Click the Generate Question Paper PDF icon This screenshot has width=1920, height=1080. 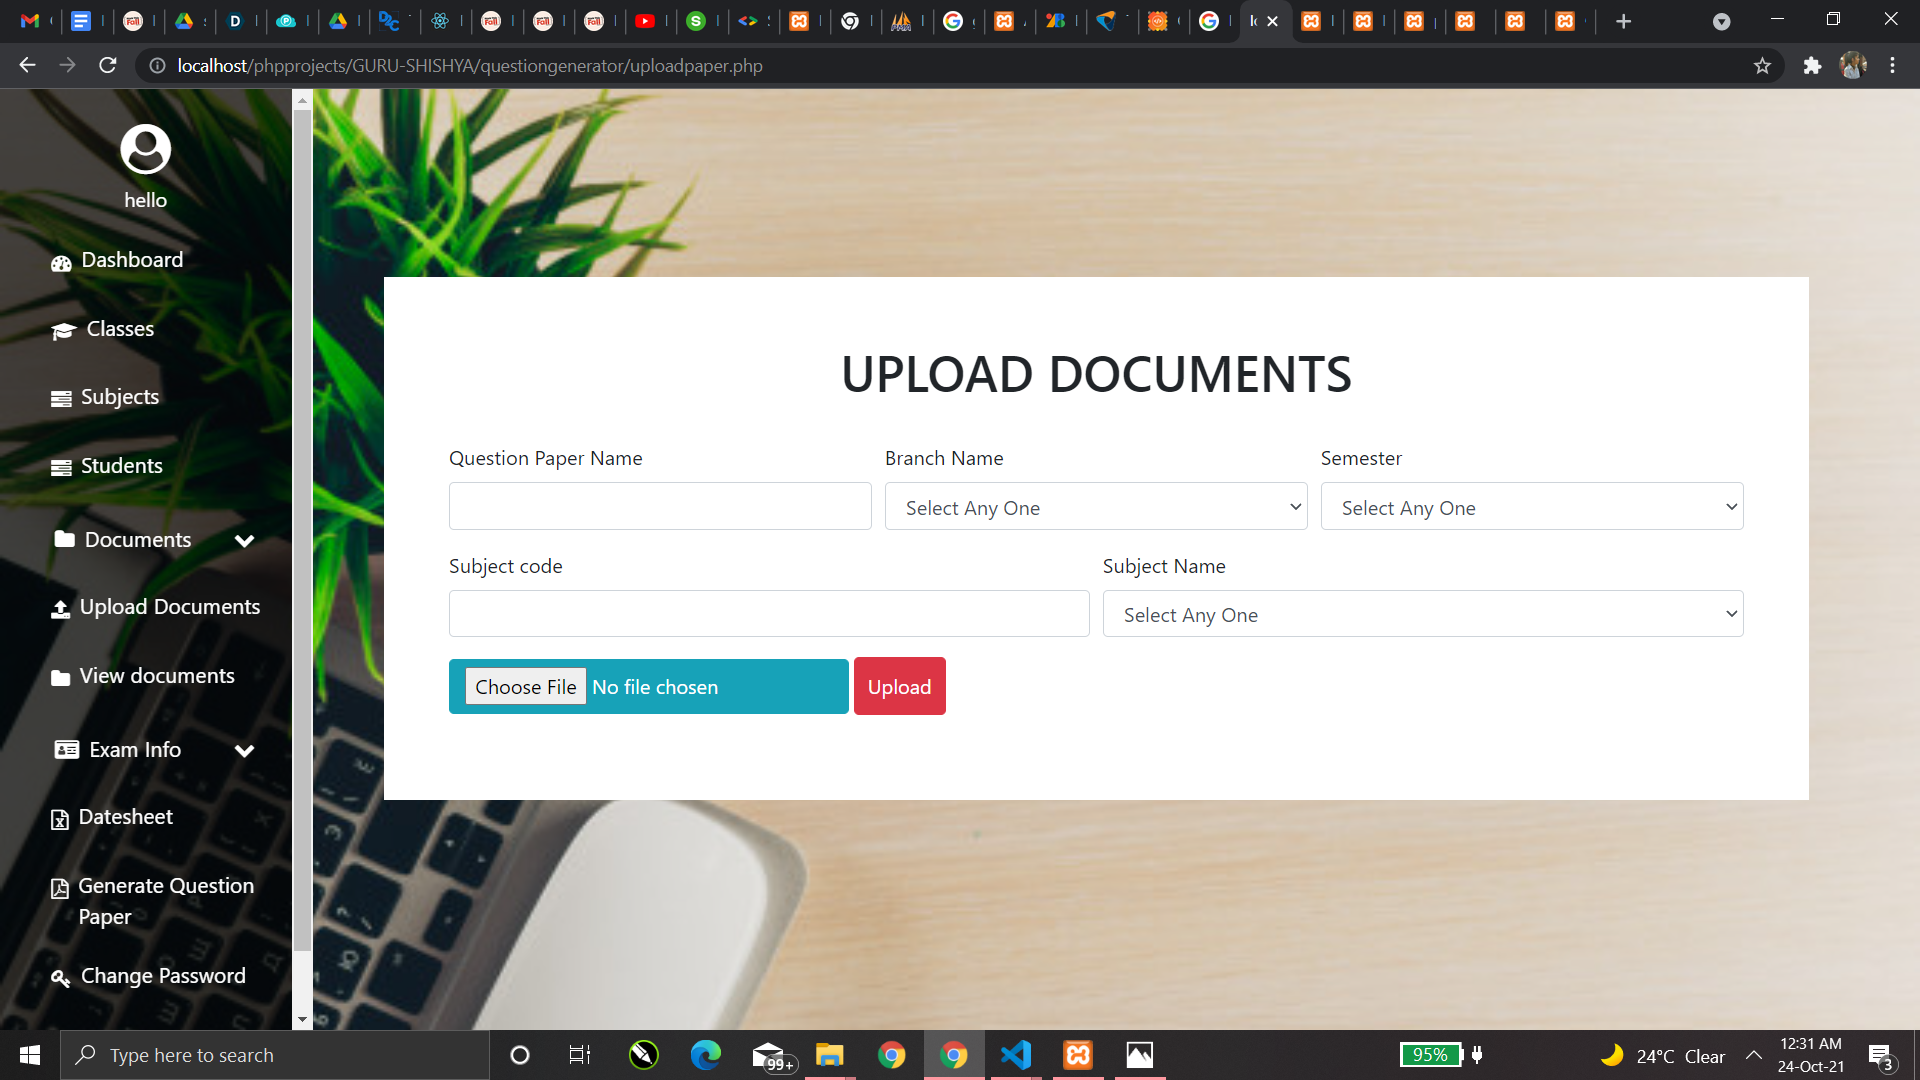[60, 888]
